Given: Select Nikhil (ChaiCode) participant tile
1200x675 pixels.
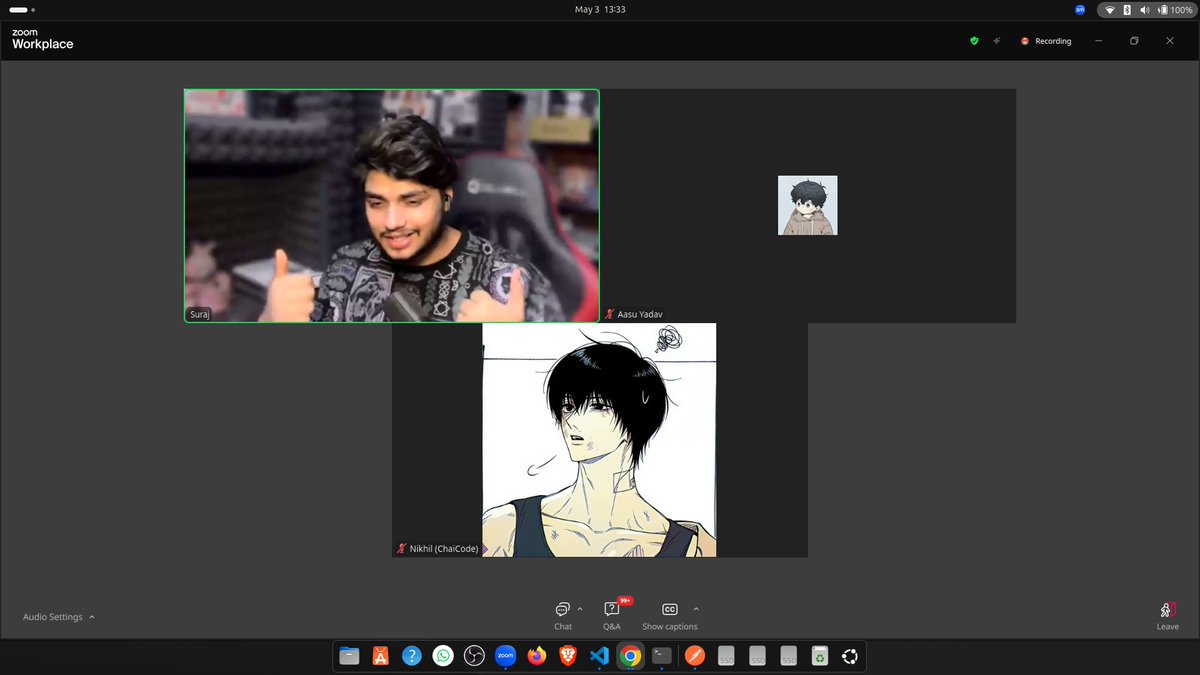Looking at the screenshot, I should click(600, 440).
